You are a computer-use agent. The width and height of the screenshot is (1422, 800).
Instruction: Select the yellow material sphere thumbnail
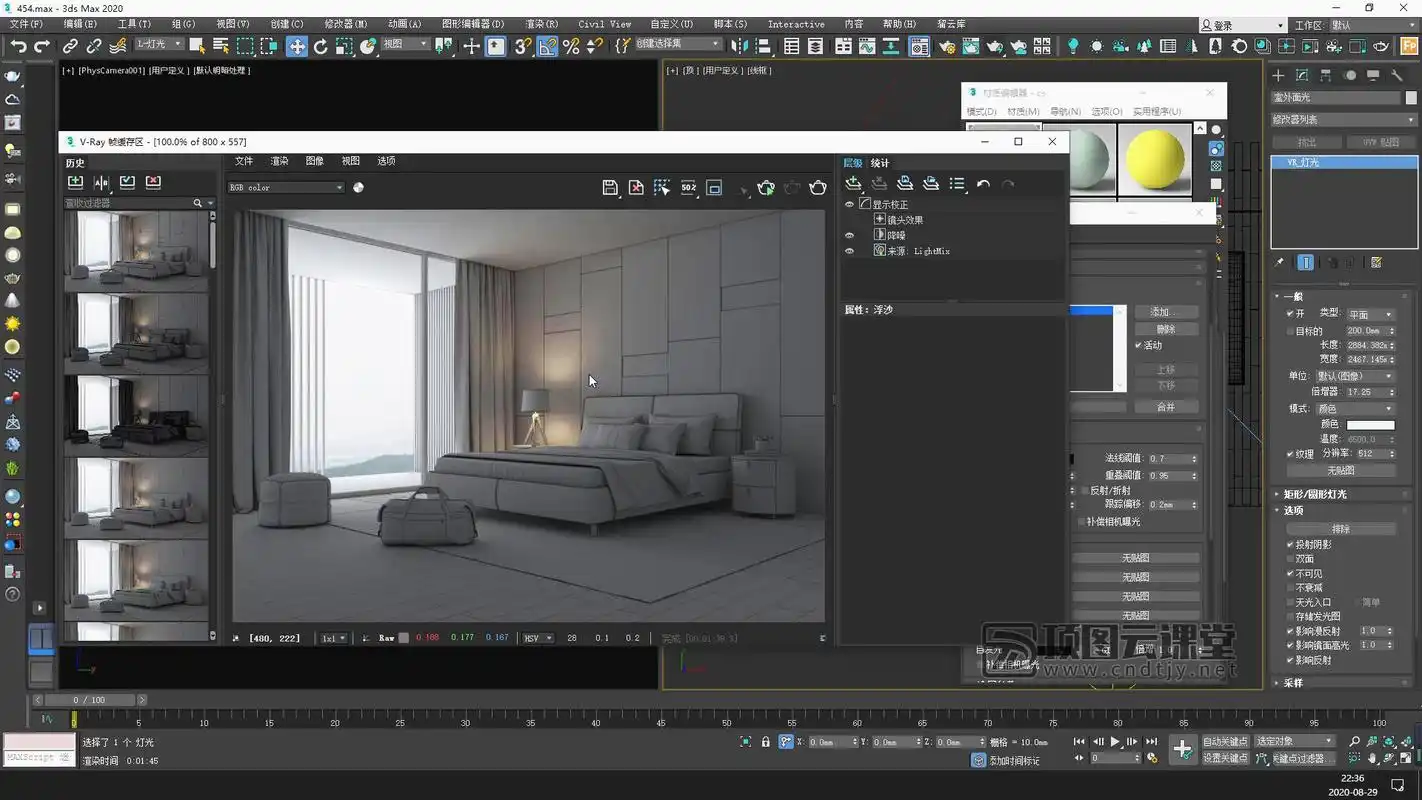[x=1156, y=160]
